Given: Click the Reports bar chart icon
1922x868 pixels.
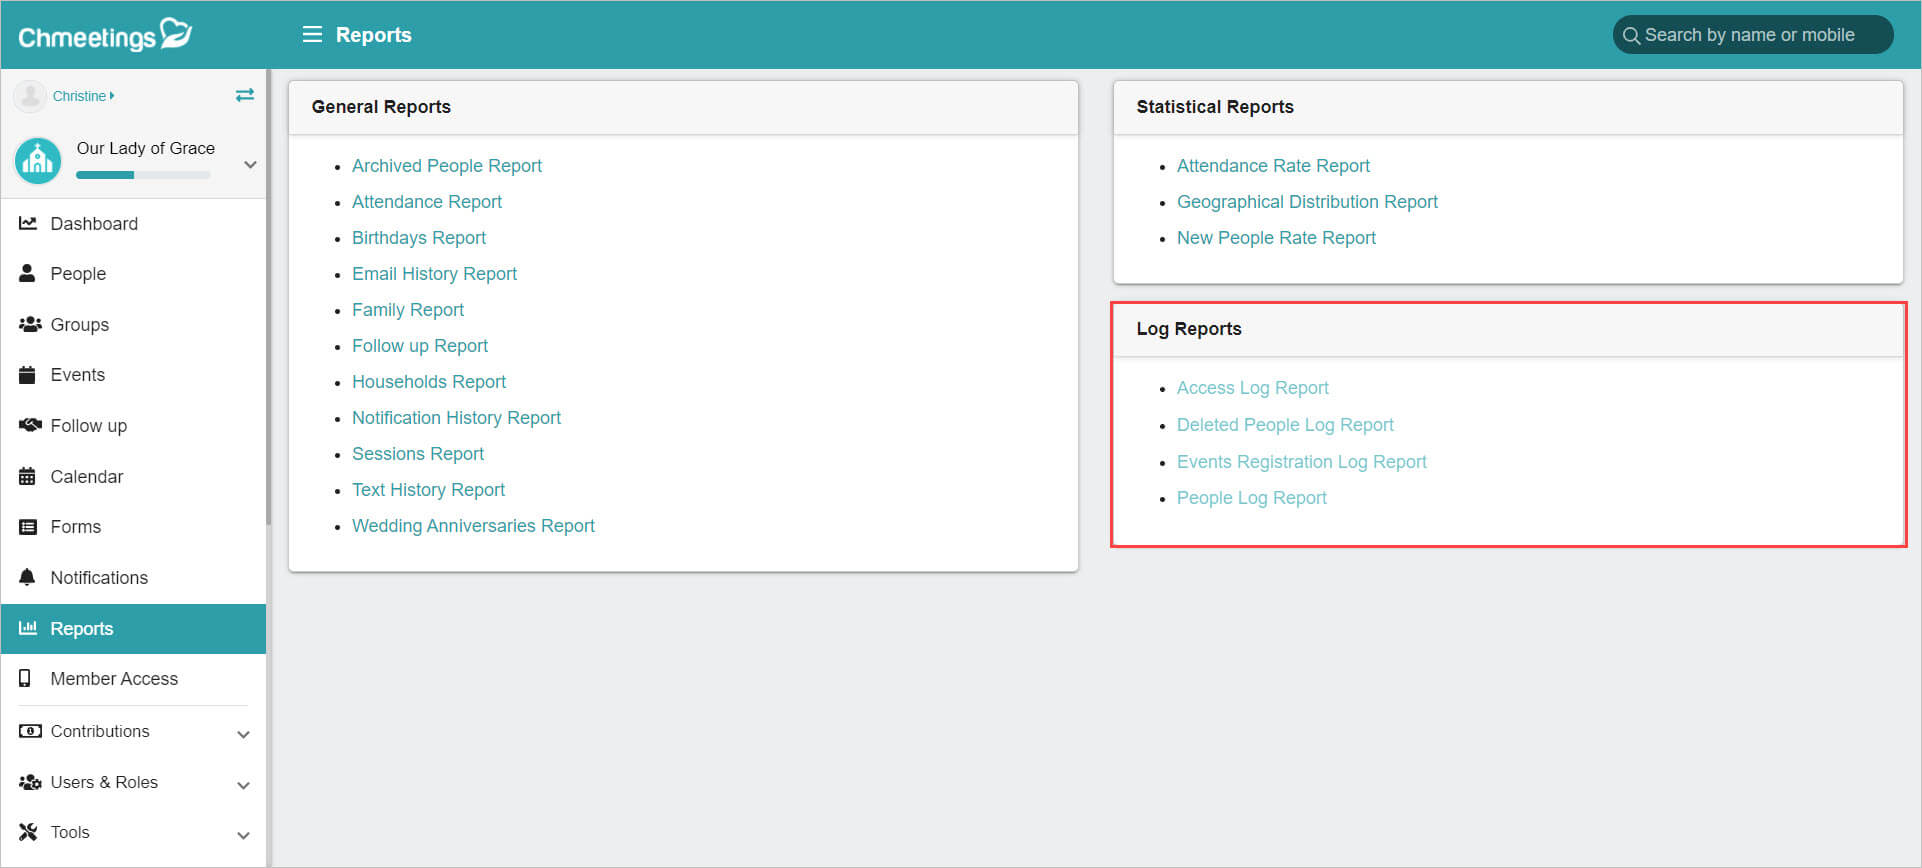Looking at the screenshot, I should (28, 628).
